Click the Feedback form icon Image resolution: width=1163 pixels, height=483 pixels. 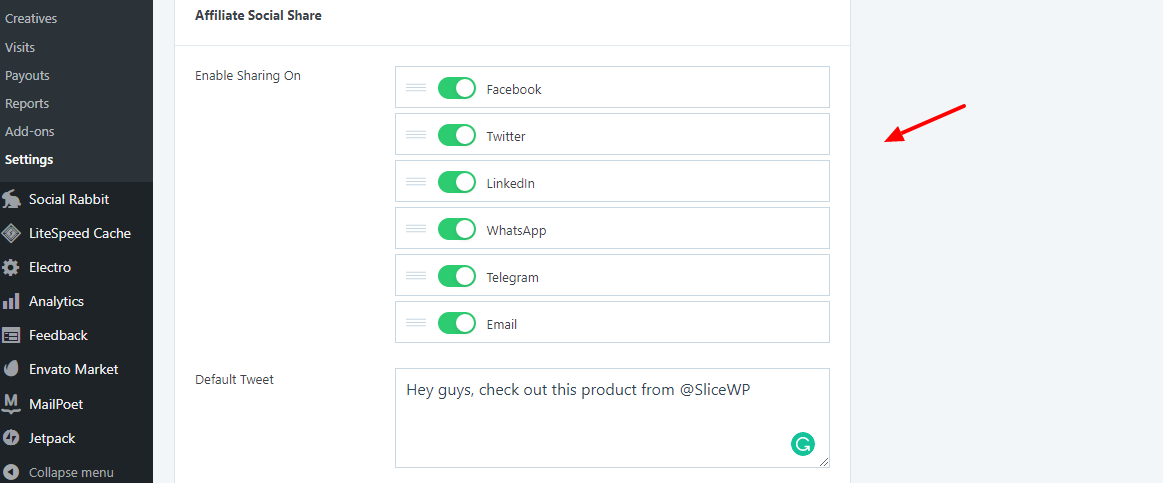pyautogui.click(x=12, y=335)
